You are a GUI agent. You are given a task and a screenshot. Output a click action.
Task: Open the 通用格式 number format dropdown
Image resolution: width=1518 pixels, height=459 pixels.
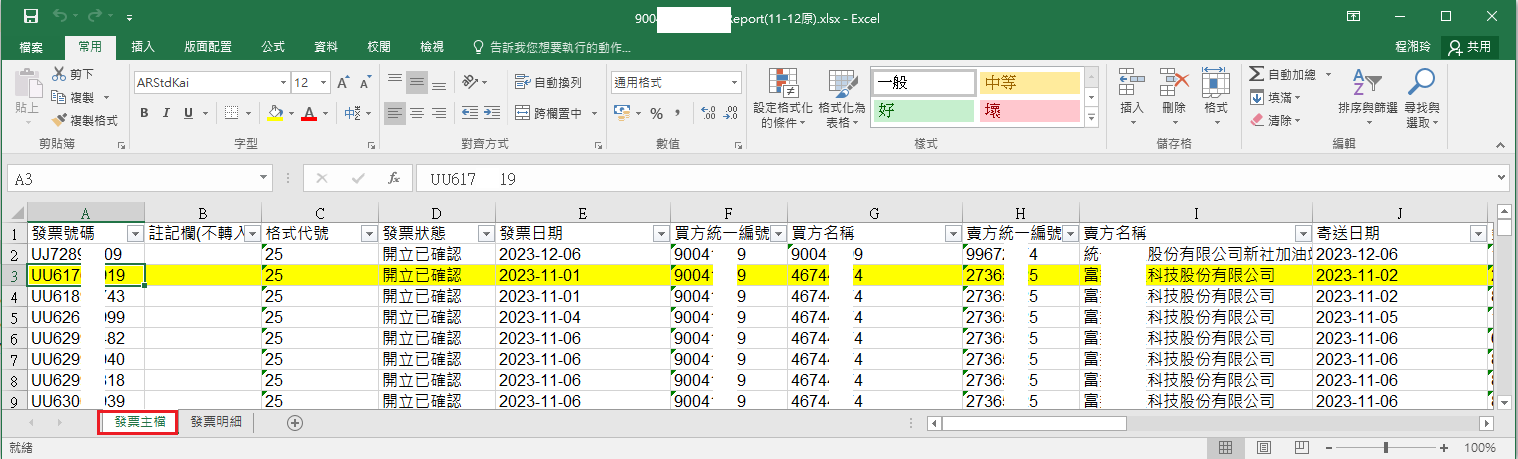tap(735, 82)
